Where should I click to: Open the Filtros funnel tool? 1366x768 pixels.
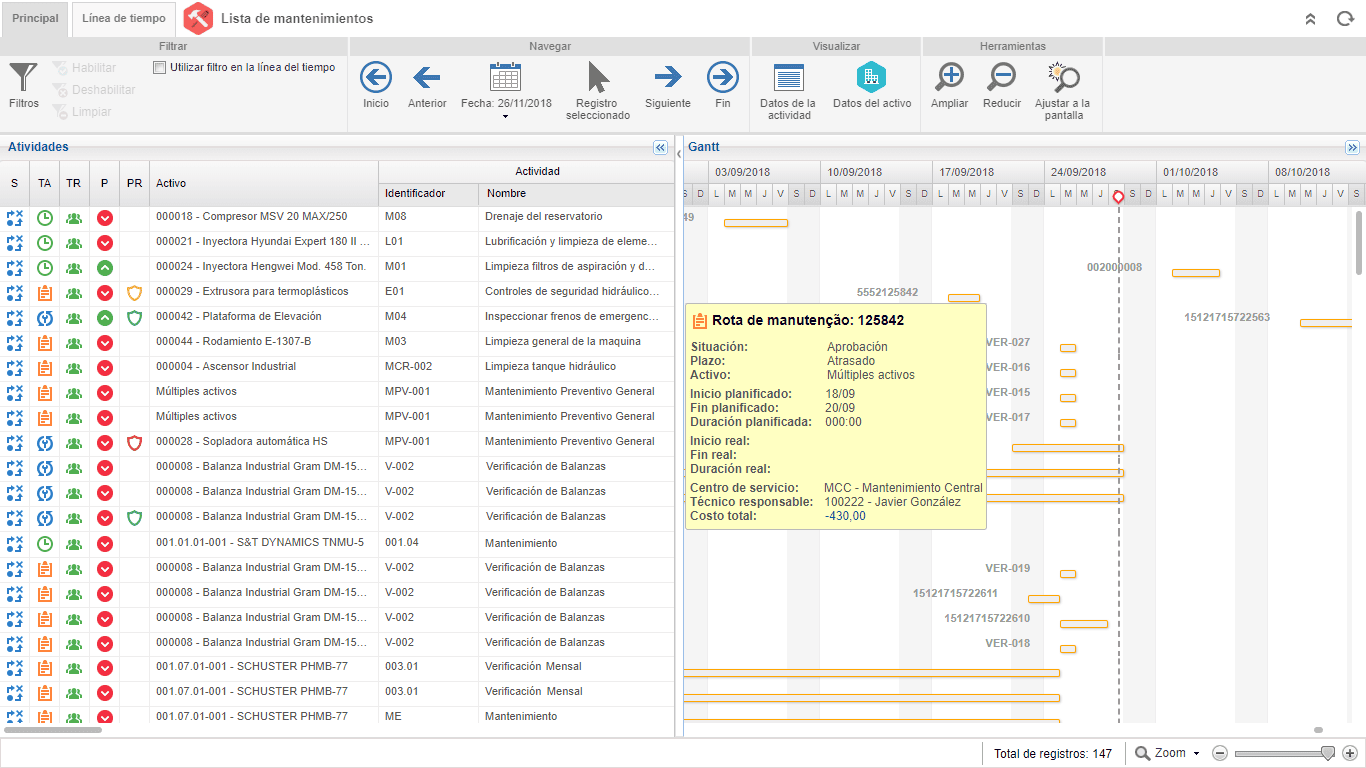click(x=24, y=86)
